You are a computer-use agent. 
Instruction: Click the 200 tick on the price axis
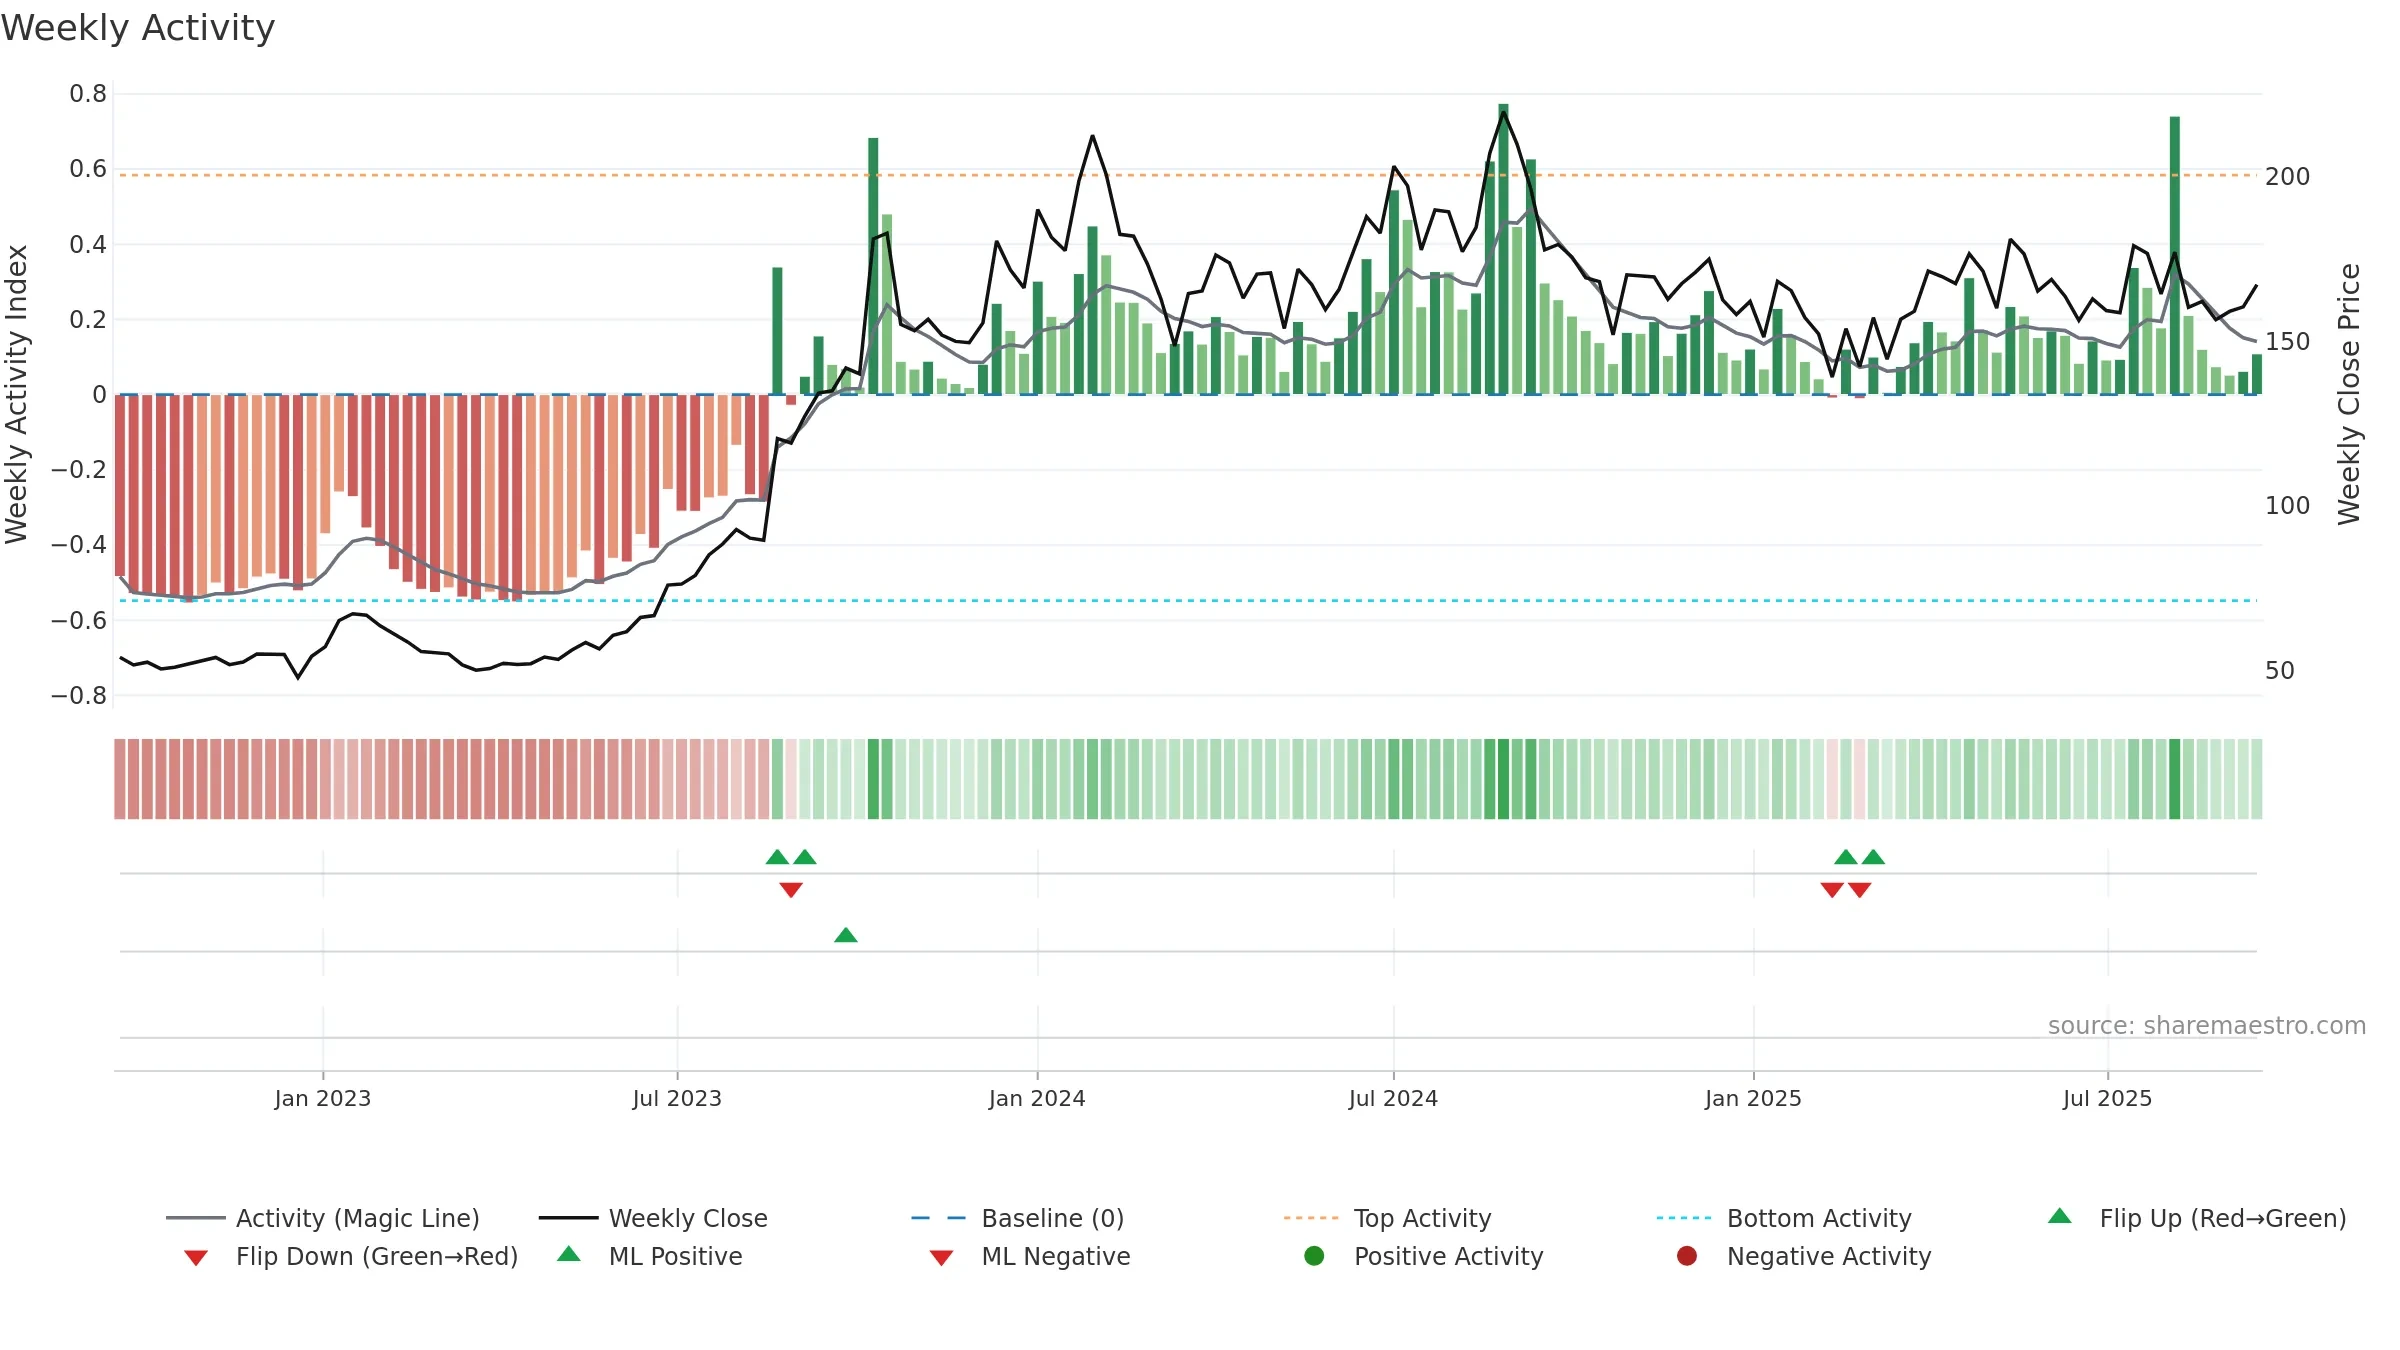[2287, 176]
